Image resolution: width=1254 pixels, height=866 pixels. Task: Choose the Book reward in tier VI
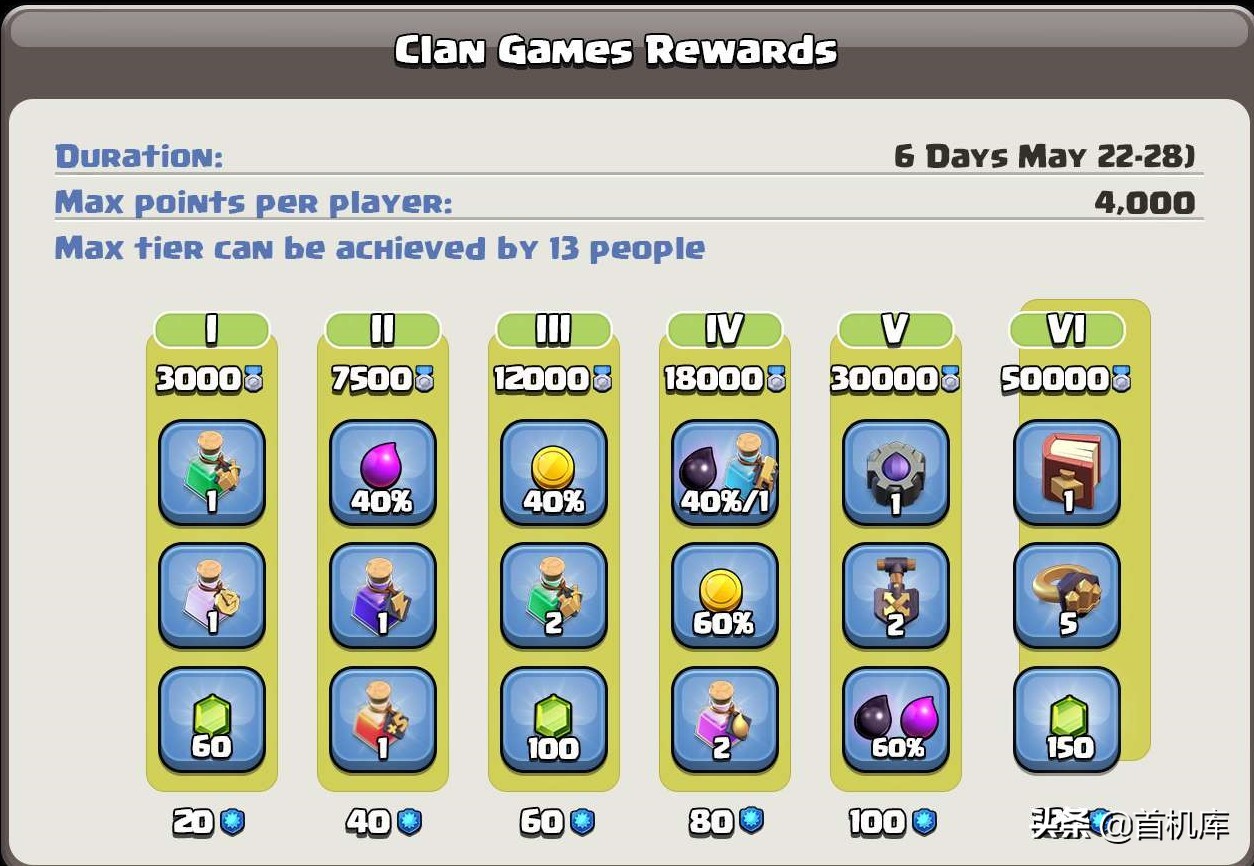[x=1067, y=473]
